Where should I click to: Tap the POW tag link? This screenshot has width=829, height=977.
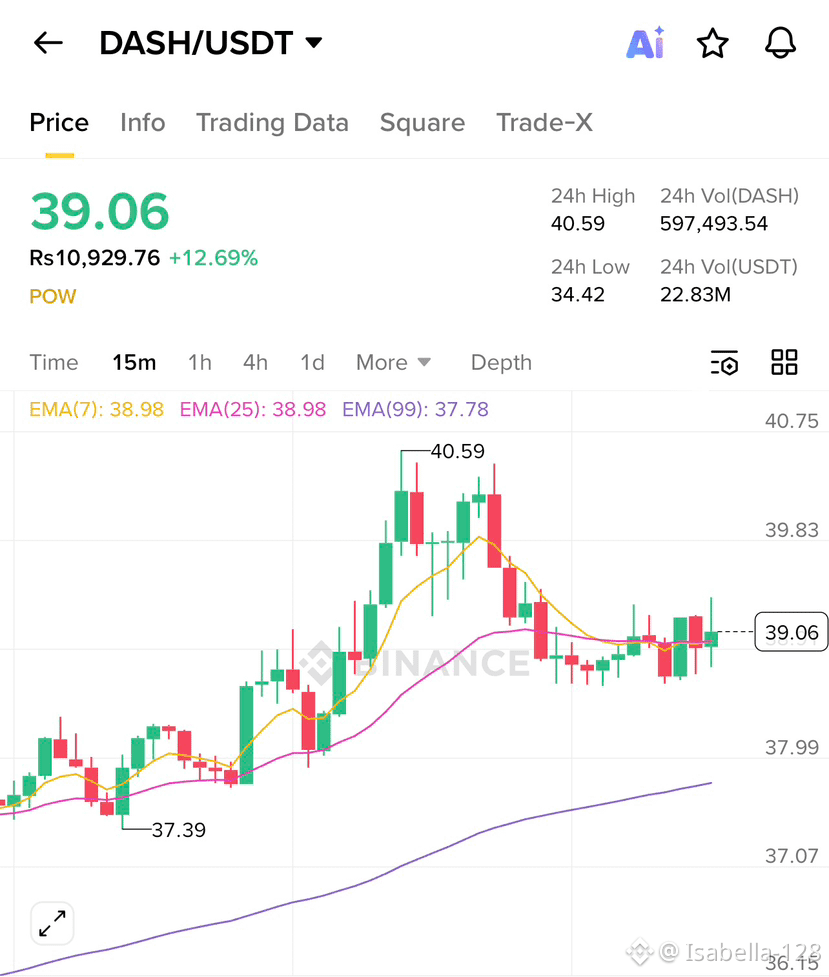[x=53, y=296]
